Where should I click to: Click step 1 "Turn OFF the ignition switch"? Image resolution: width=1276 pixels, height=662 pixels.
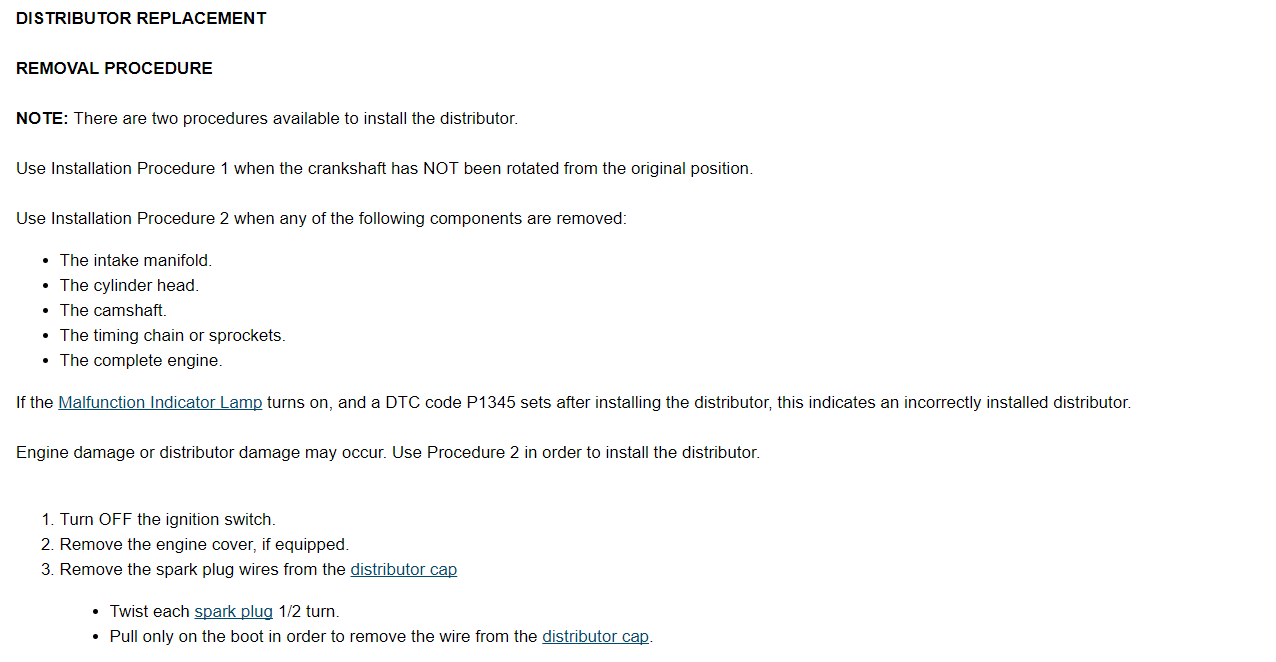[x=167, y=520]
